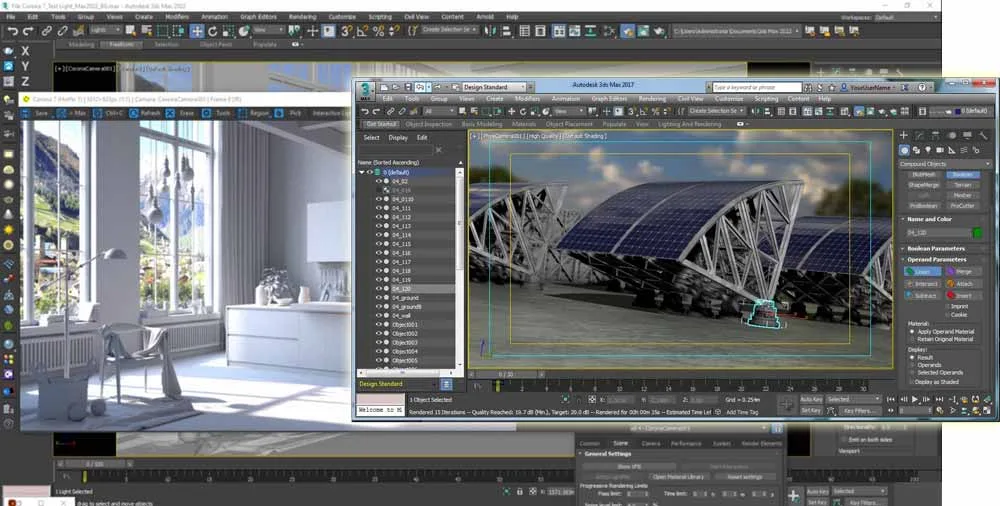The width and height of the screenshot is (1000, 506).
Task: Click Go to Start in the 2017 playback controls
Action: 891,399
